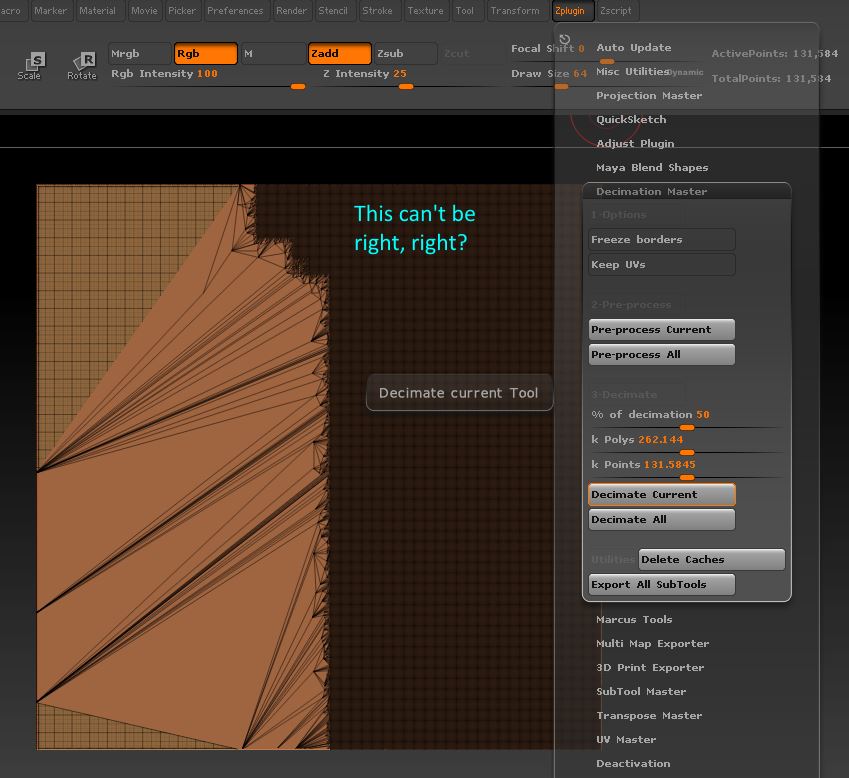The height and width of the screenshot is (778, 849).
Task: Adjust k Polys slider
Action: point(685,444)
